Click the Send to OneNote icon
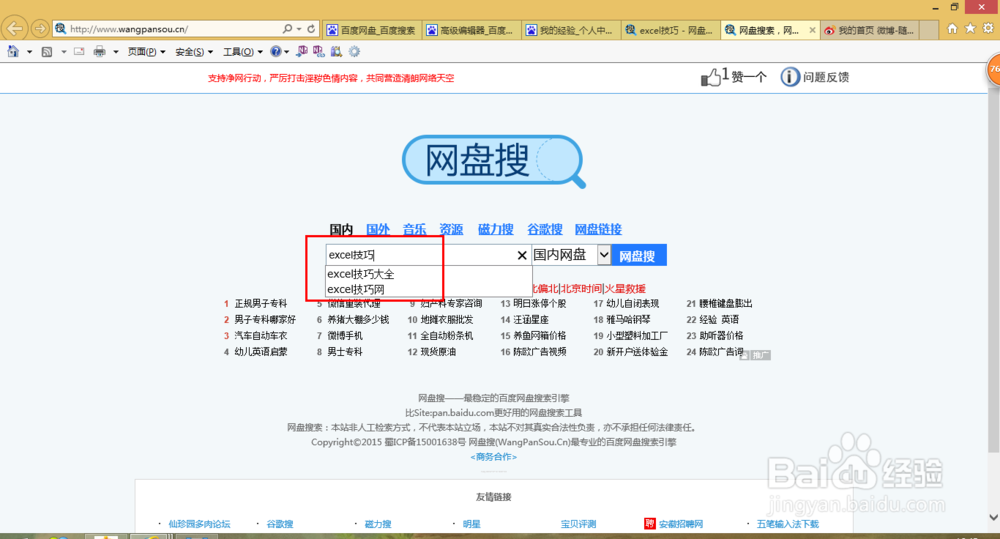 [x=302, y=52]
